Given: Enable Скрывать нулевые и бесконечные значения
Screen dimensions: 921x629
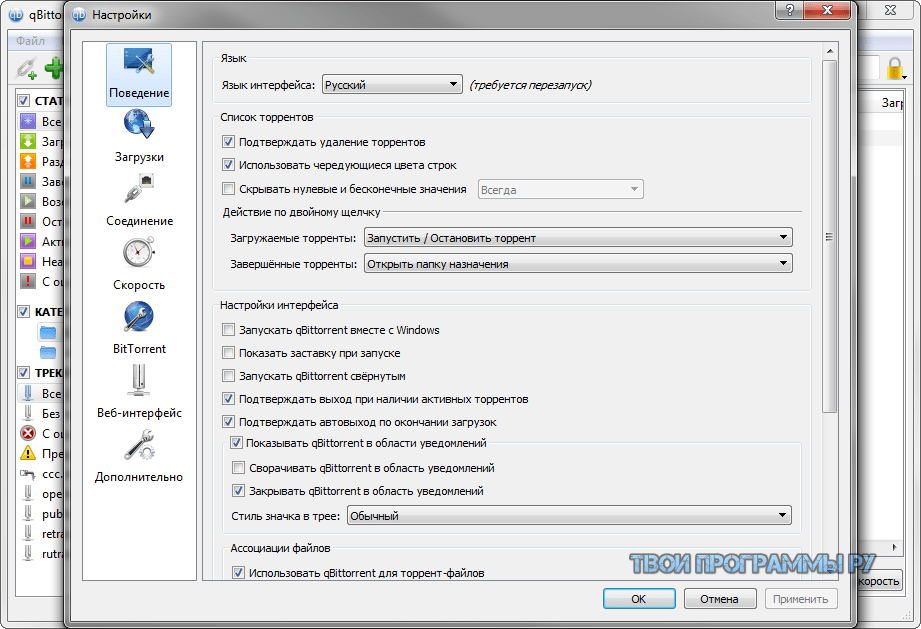Looking at the screenshot, I should pyautogui.click(x=228, y=189).
